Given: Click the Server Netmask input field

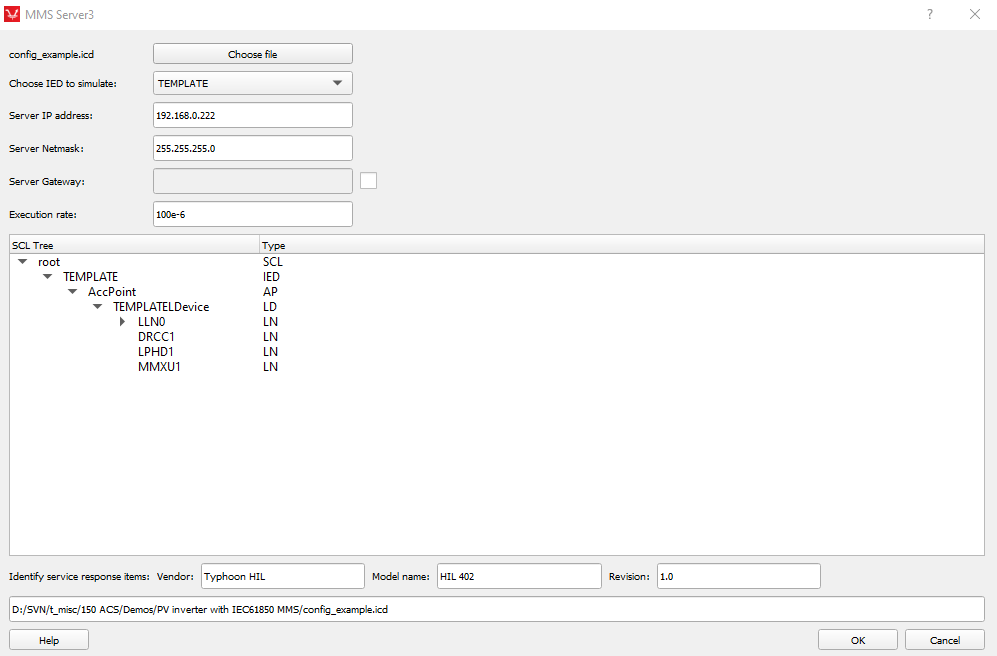Looking at the screenshot, I should click(252, 148).
